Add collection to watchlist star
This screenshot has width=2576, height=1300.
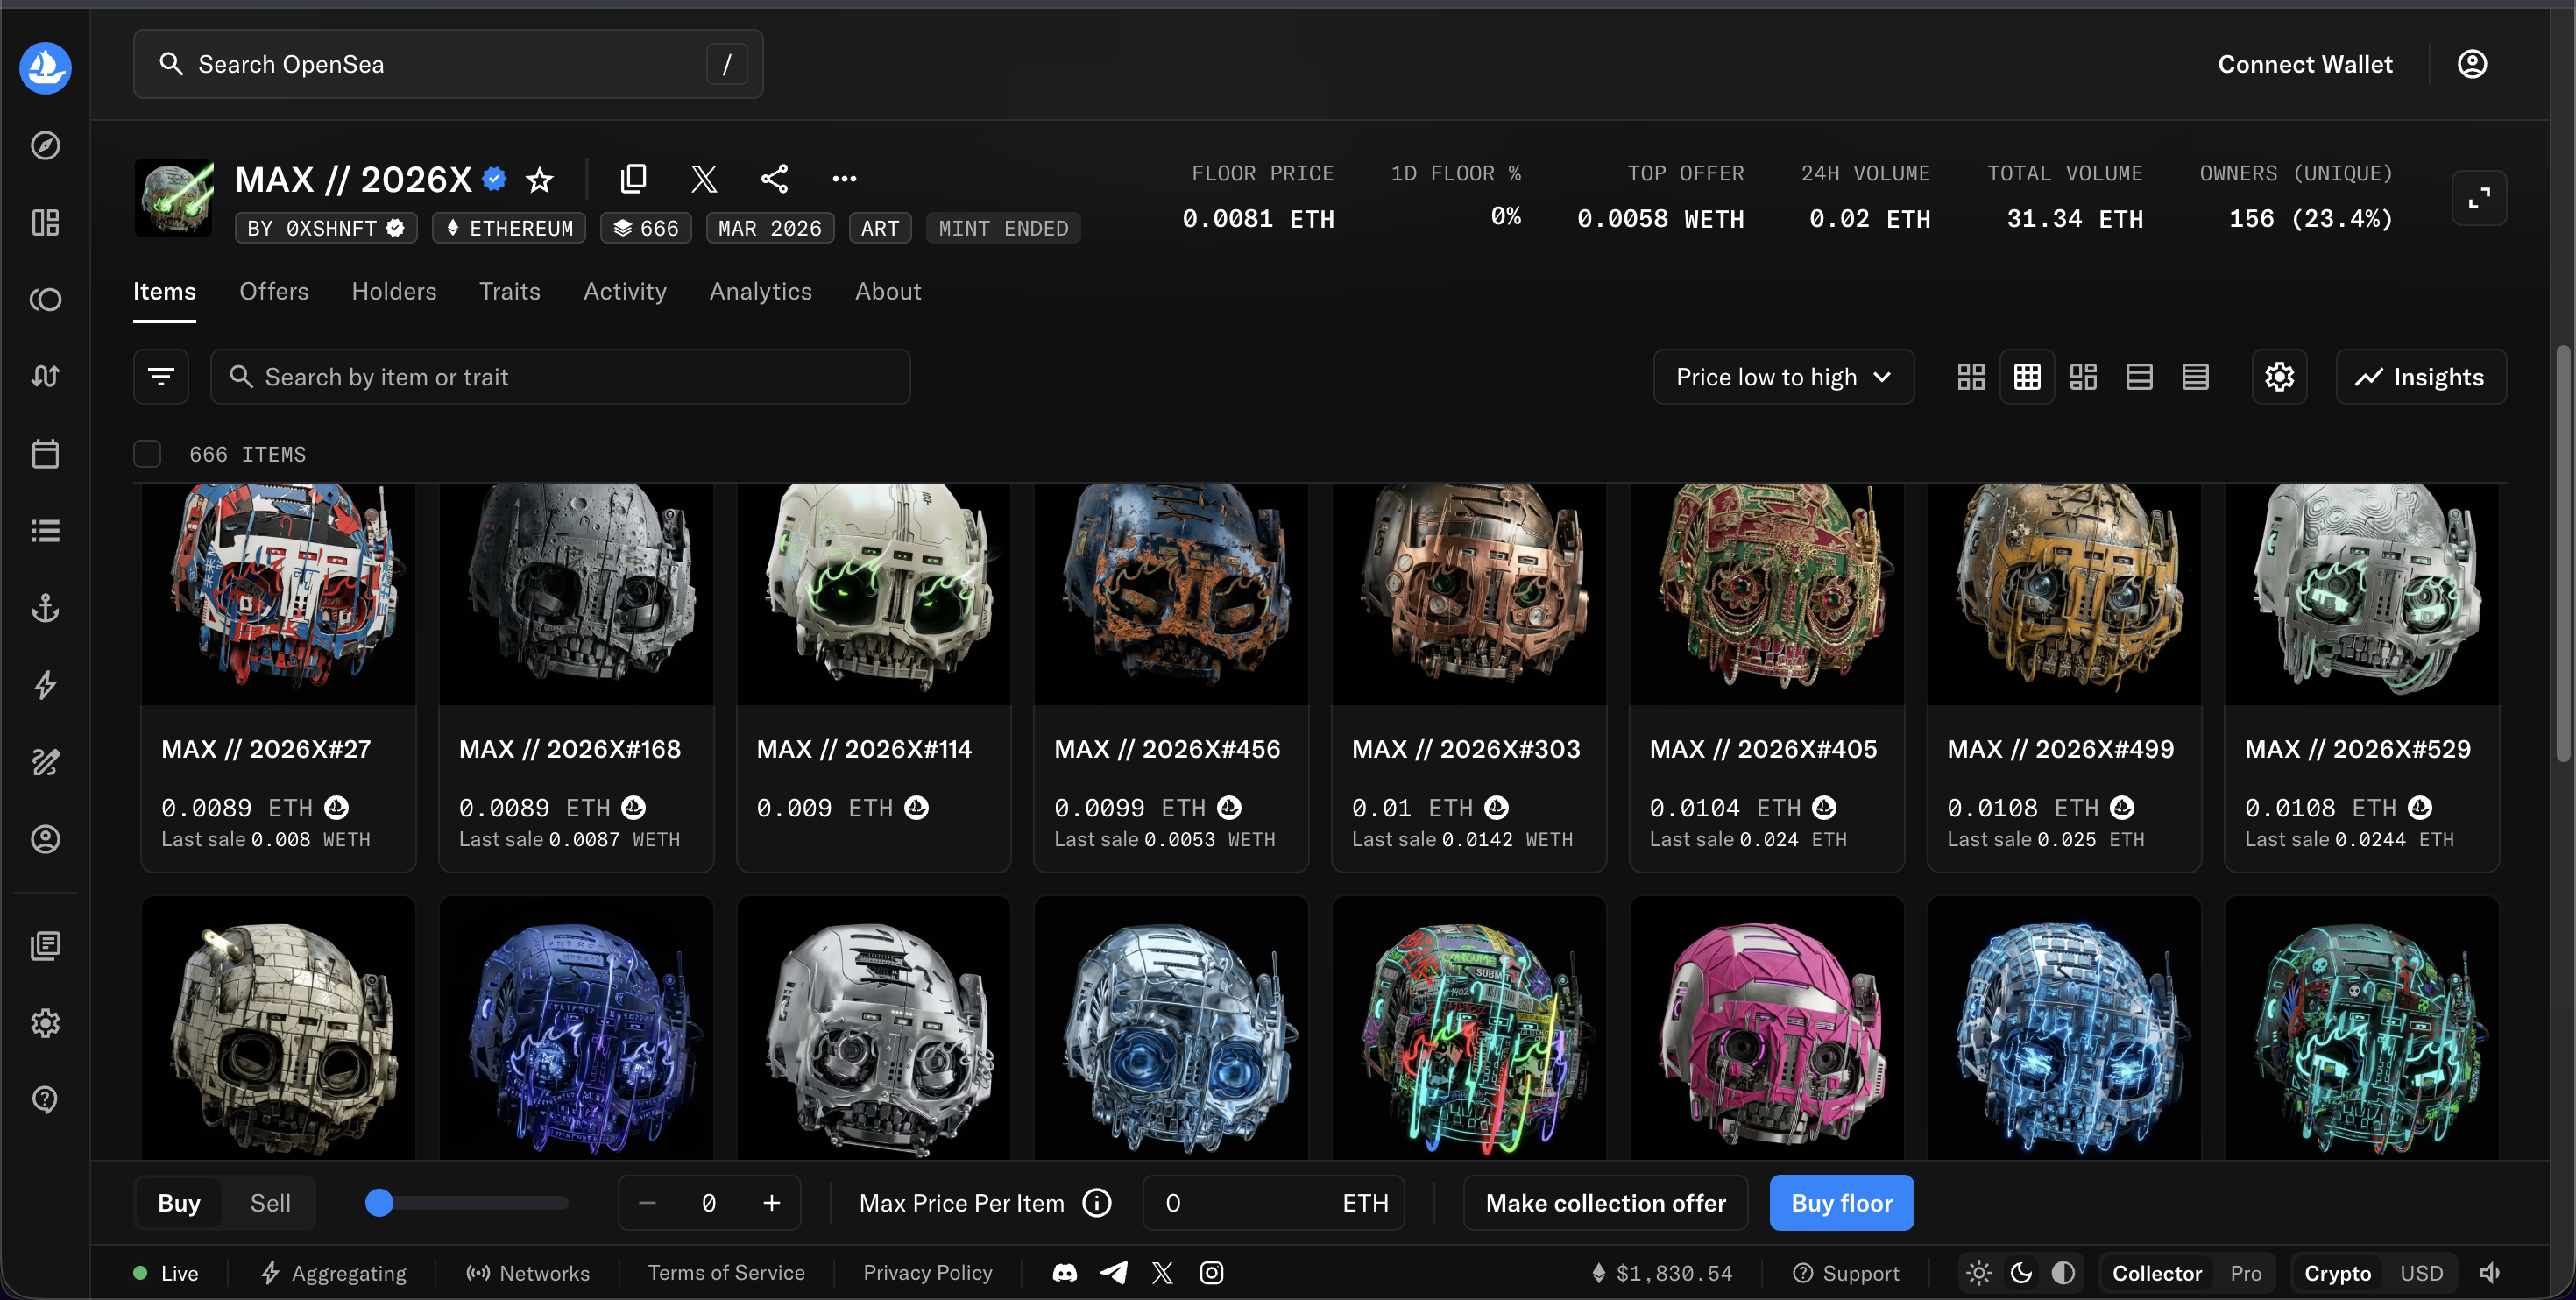[540, 180]
